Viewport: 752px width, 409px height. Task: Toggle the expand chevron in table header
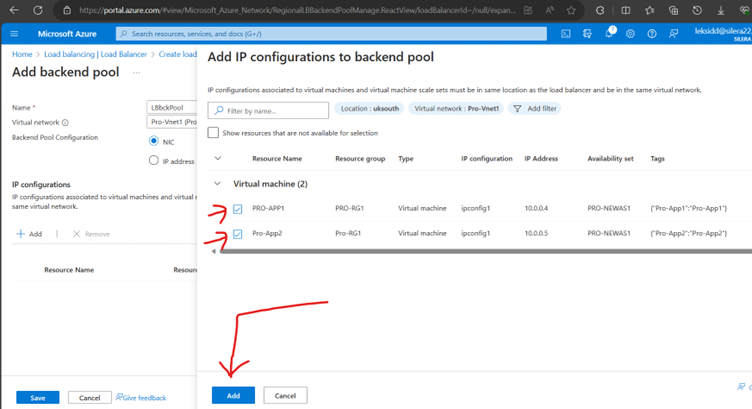coord(218,158)
